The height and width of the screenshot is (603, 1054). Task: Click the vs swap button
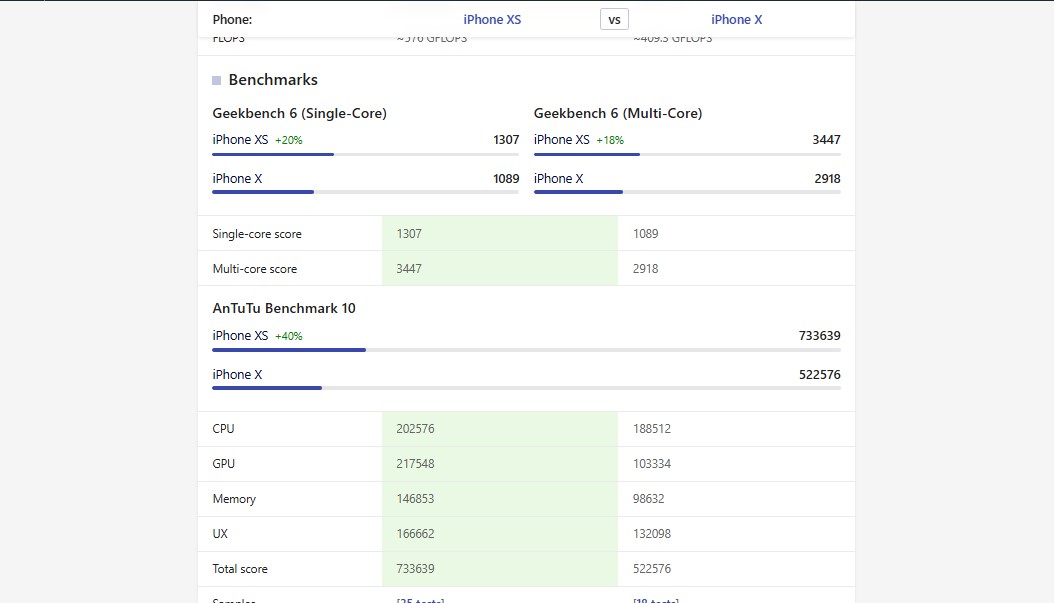click(614, 19)
